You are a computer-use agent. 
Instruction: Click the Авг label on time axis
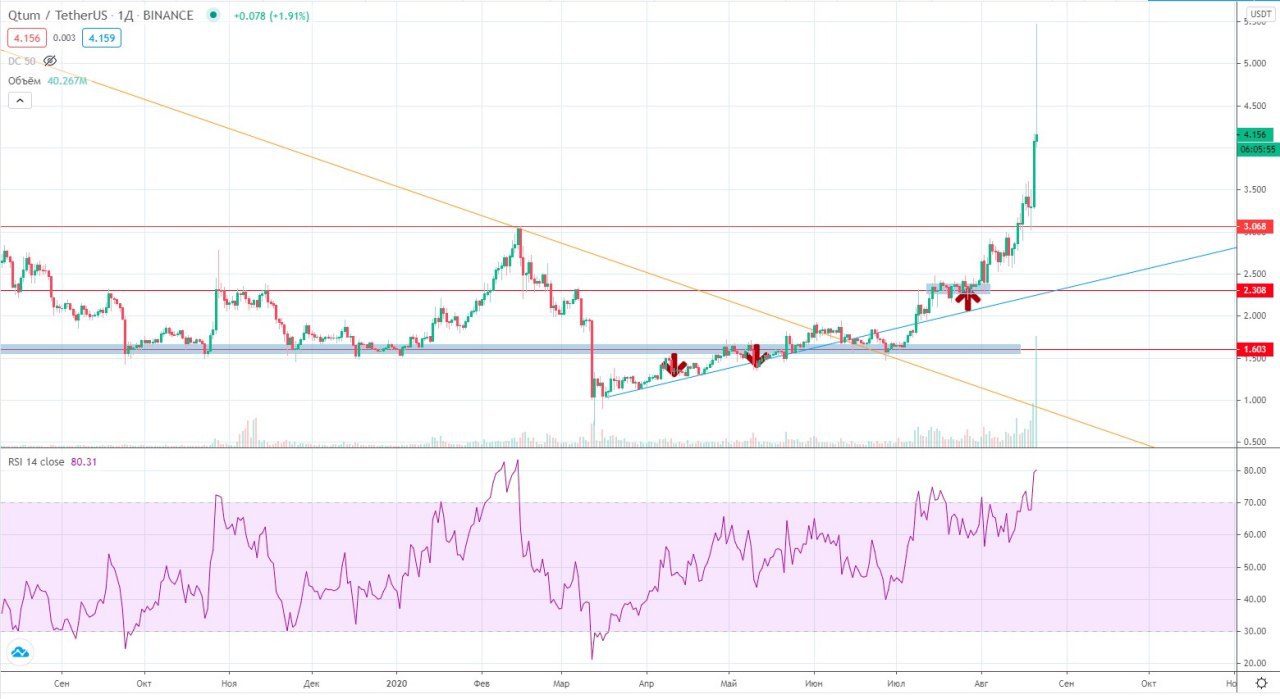point(982,683)
